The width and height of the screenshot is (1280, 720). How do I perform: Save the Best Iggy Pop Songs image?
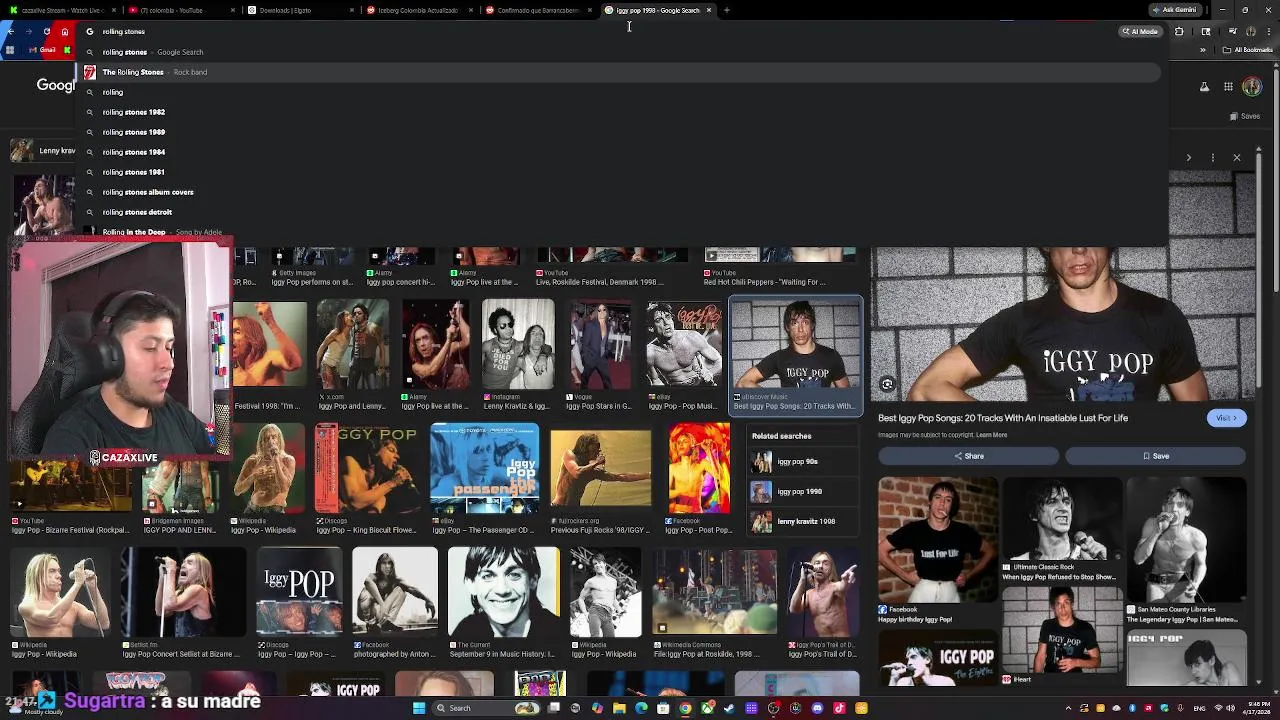[1155, 456]
